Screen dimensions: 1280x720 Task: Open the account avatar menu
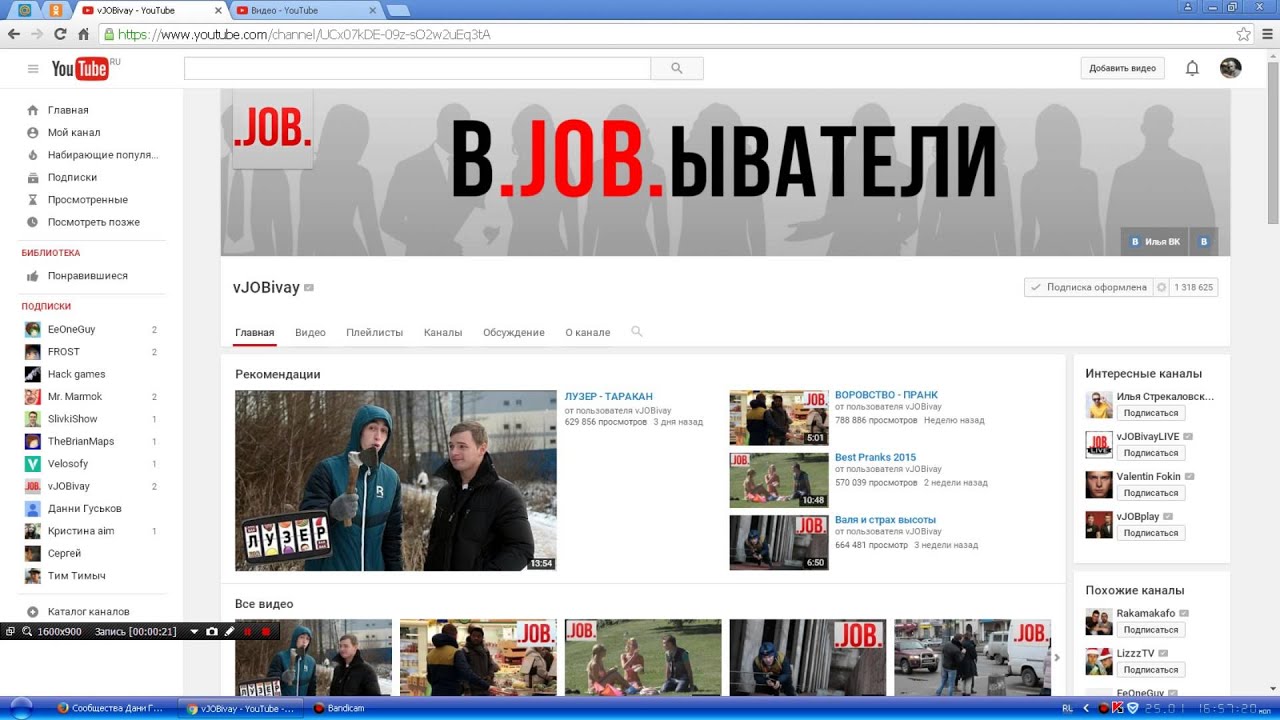click(x=1231, y=68)
